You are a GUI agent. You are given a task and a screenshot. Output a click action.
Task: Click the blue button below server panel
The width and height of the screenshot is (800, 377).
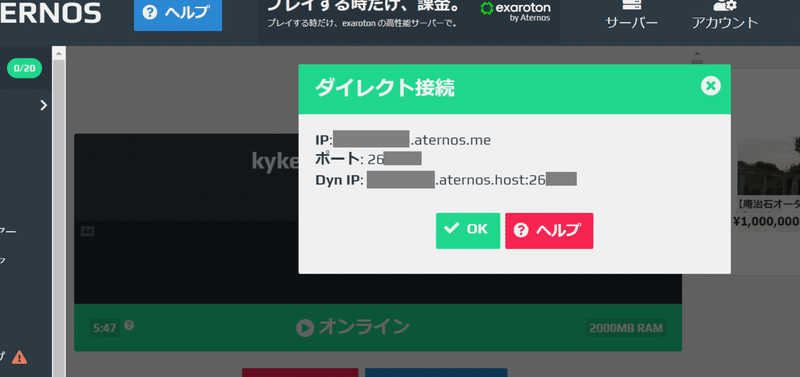pos(436,372)
